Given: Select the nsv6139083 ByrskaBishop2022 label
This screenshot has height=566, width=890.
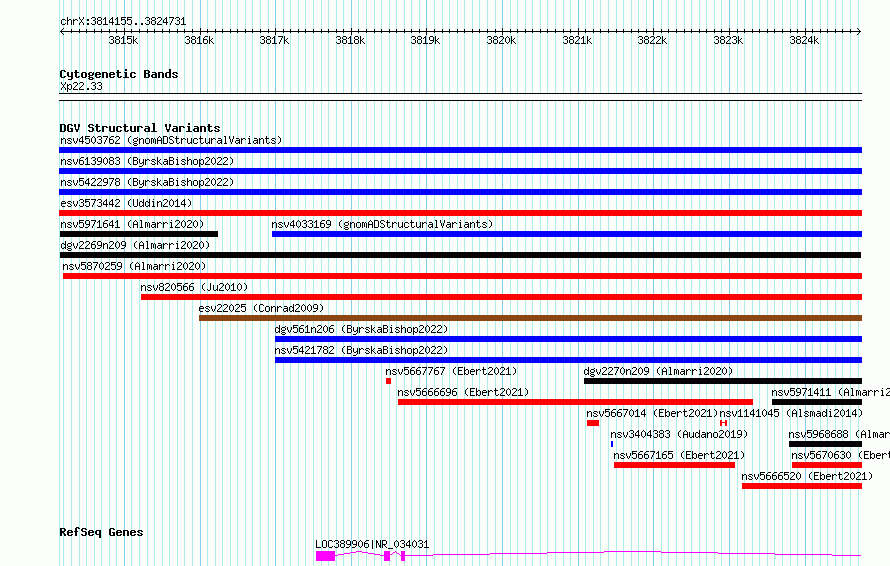Looking at the screenshot, I should (x=147, y=161).
